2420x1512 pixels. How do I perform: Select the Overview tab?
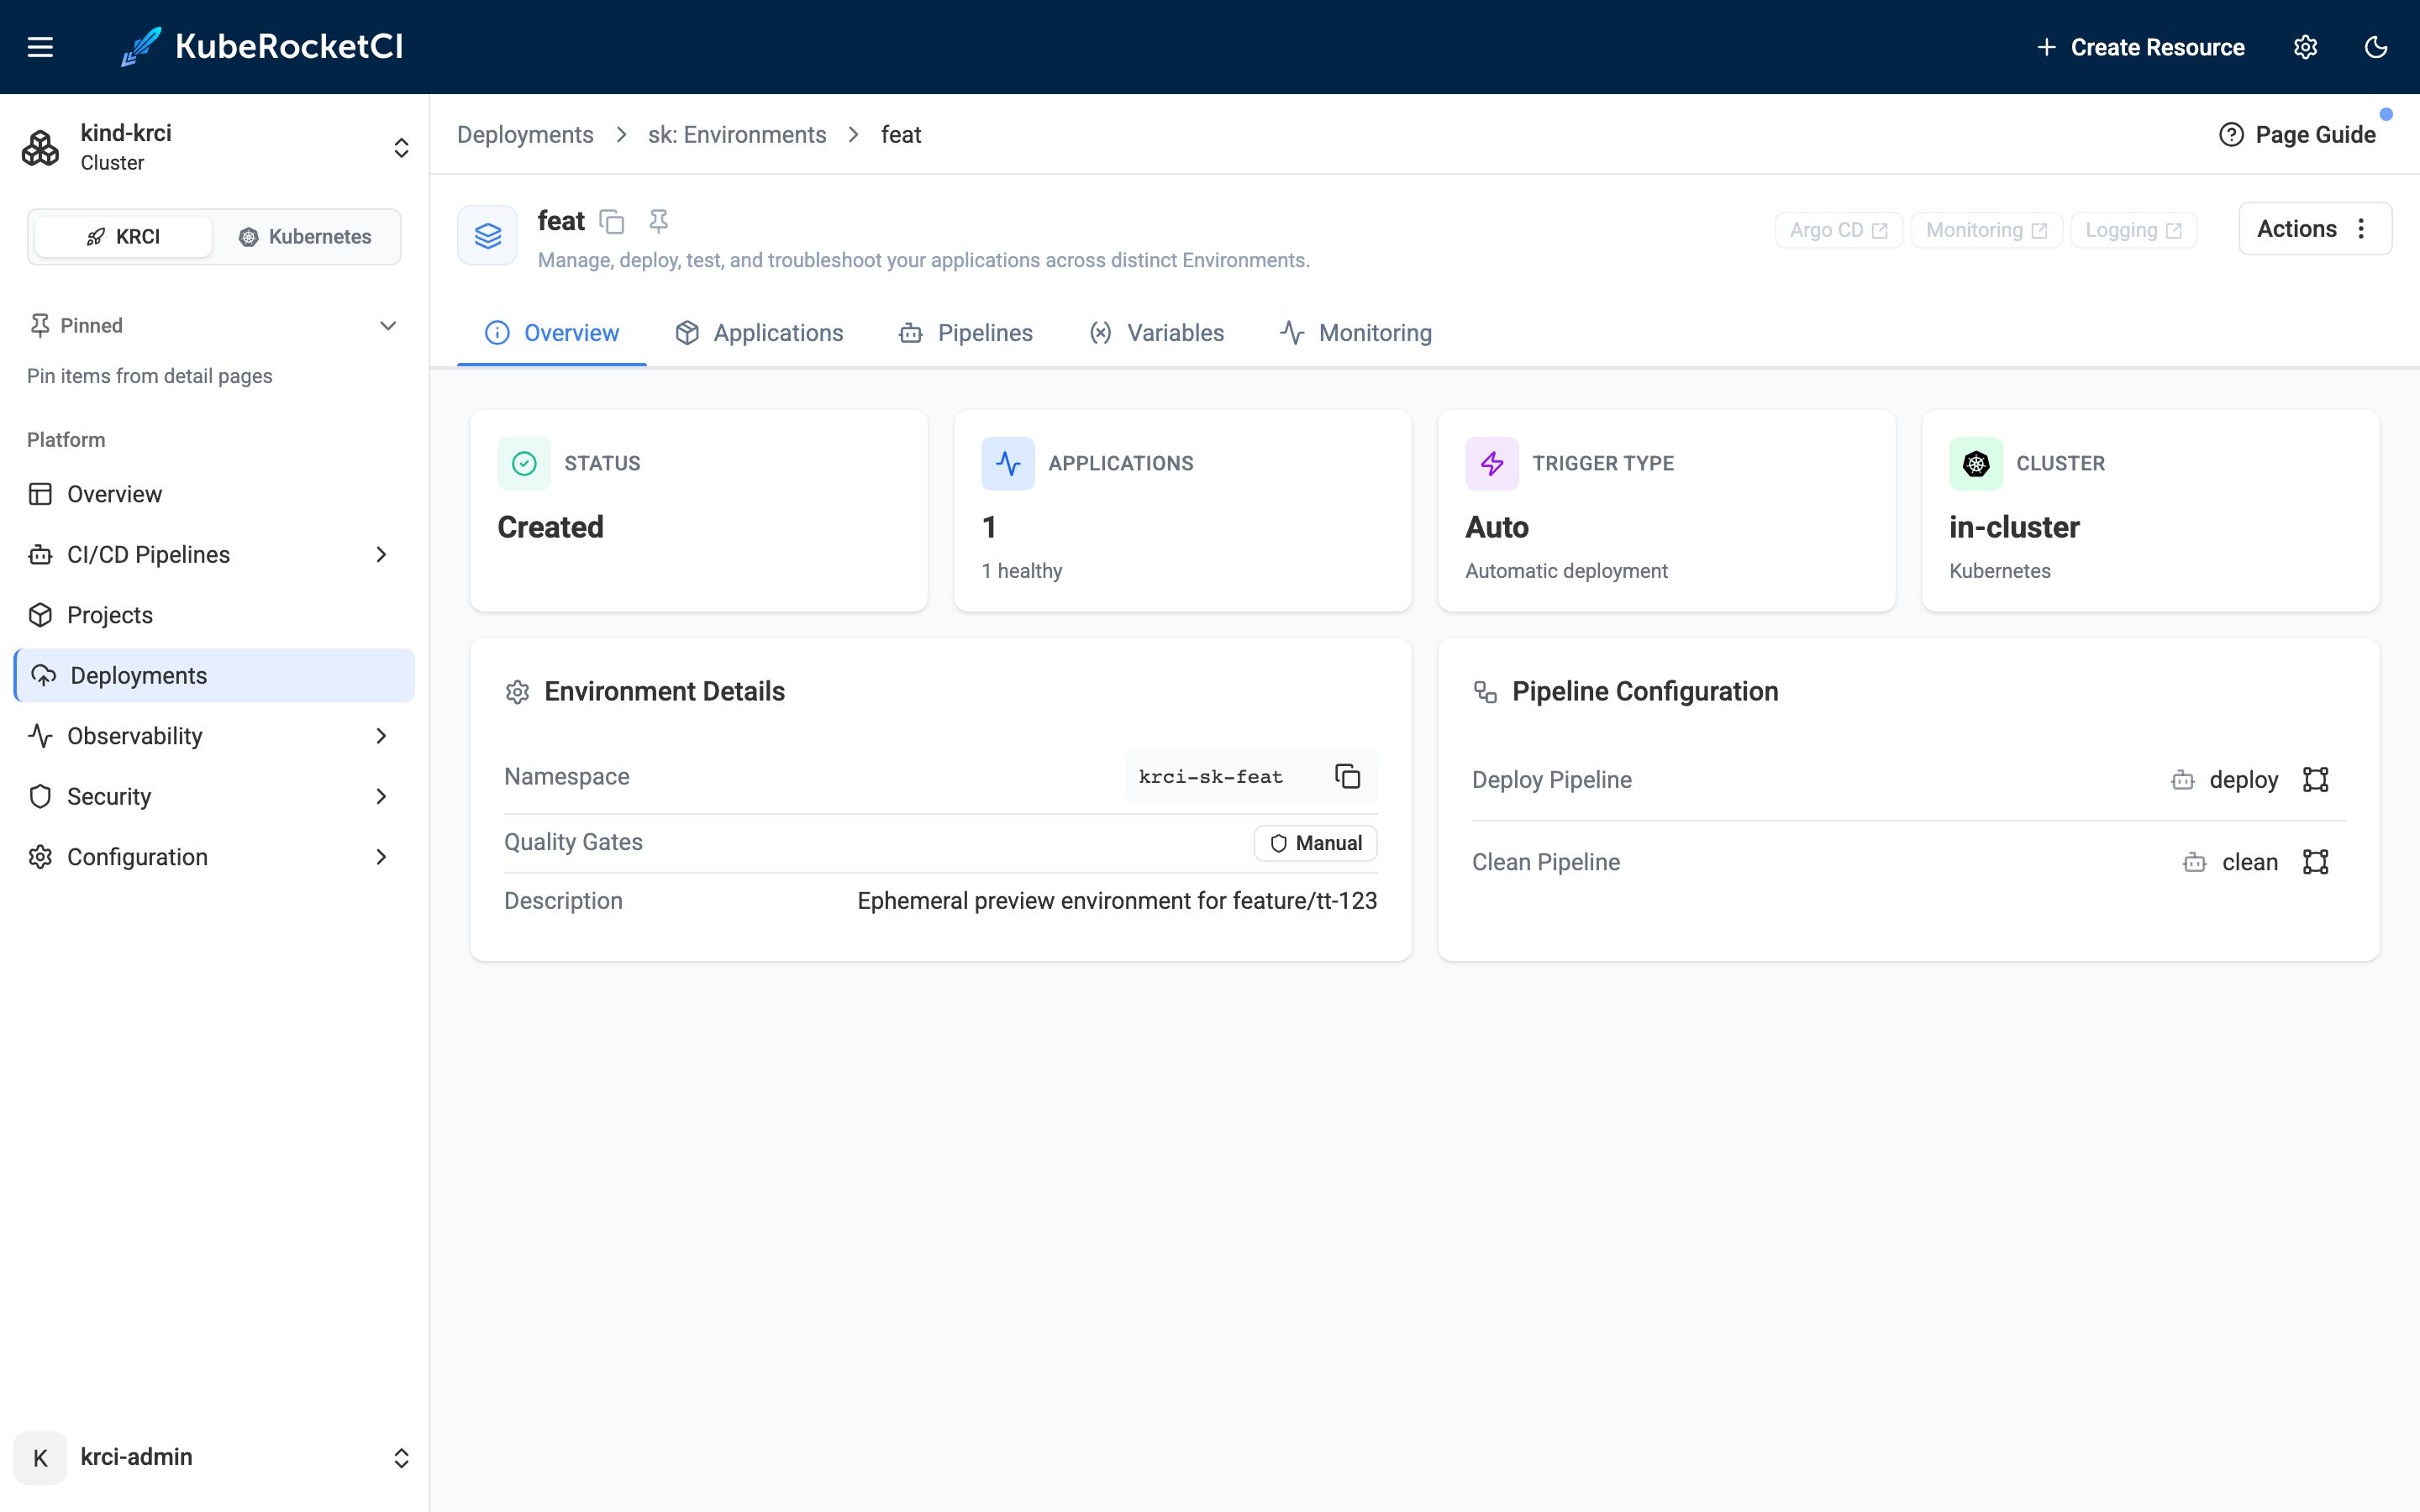click(552, 333)
